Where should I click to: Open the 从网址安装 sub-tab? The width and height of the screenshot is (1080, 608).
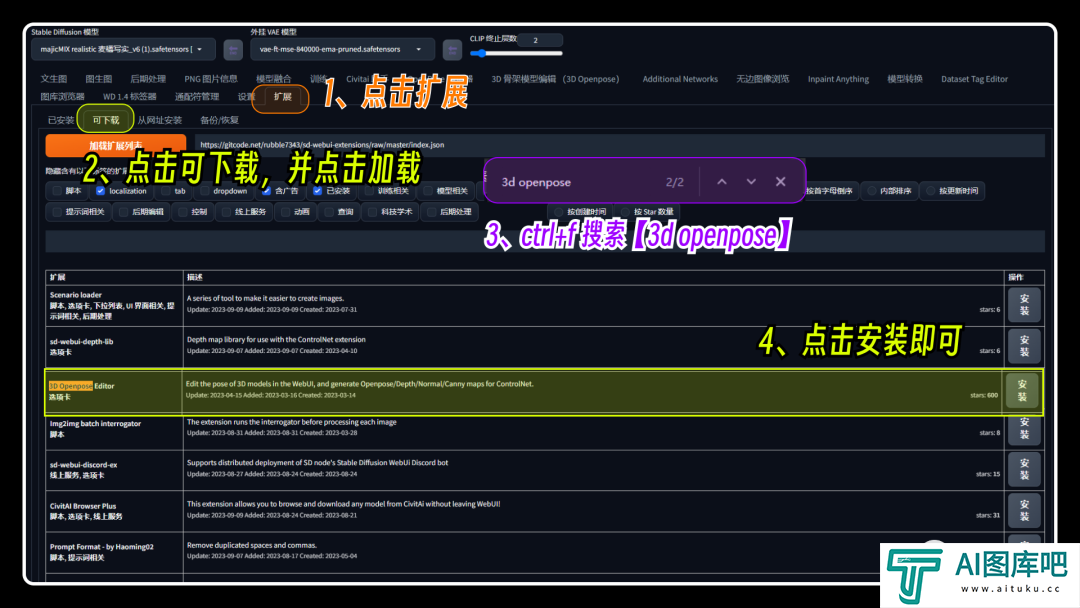pyautogui.click(x=160, y=120)
